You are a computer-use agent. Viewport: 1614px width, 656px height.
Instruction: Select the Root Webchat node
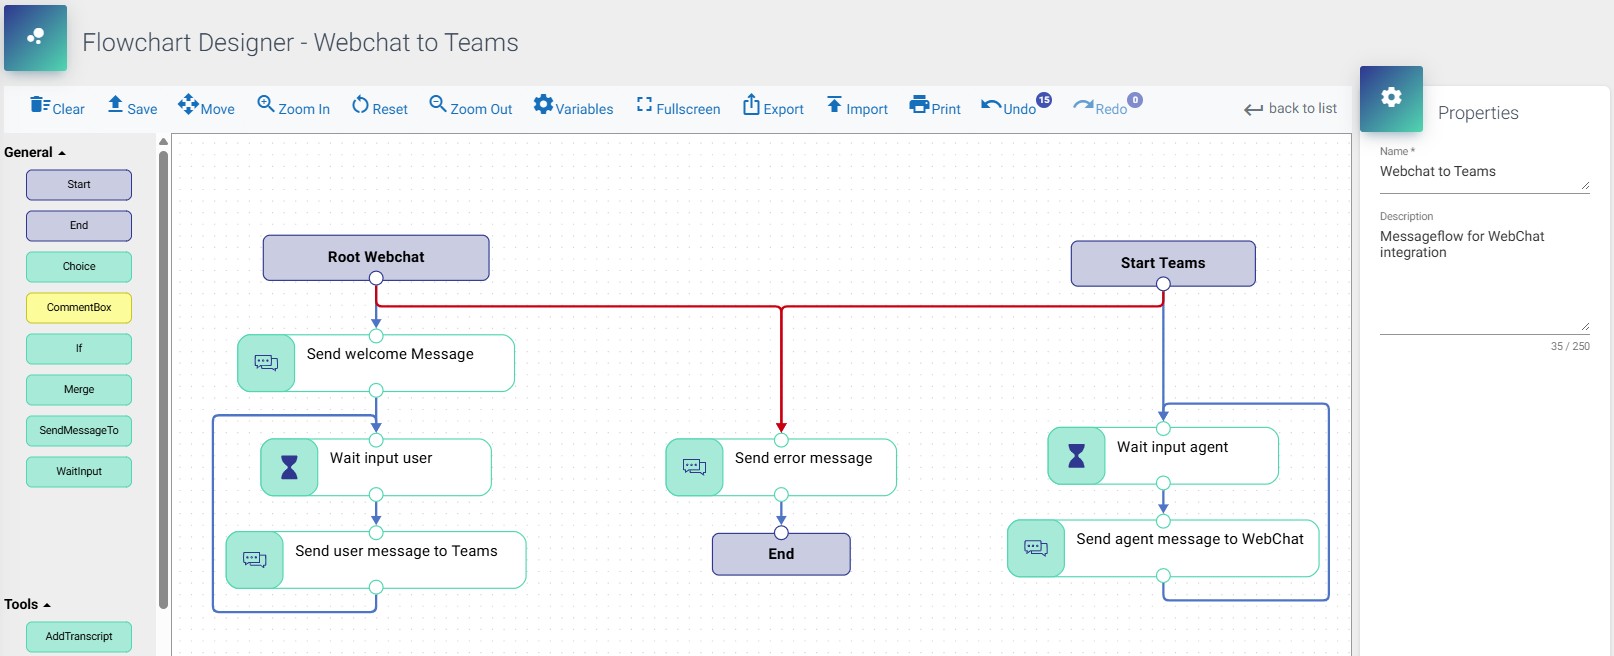tap(376, 257)
